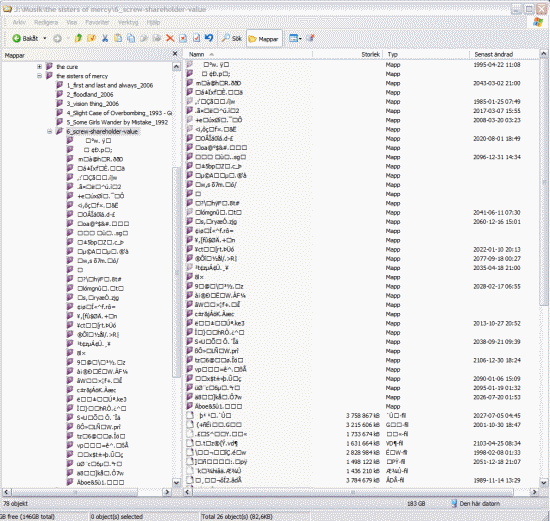The height and width of the screenshot is (521, 550).
Task: Click file icon of 3 758 867 kB row
Action: (x=190, y=415)
